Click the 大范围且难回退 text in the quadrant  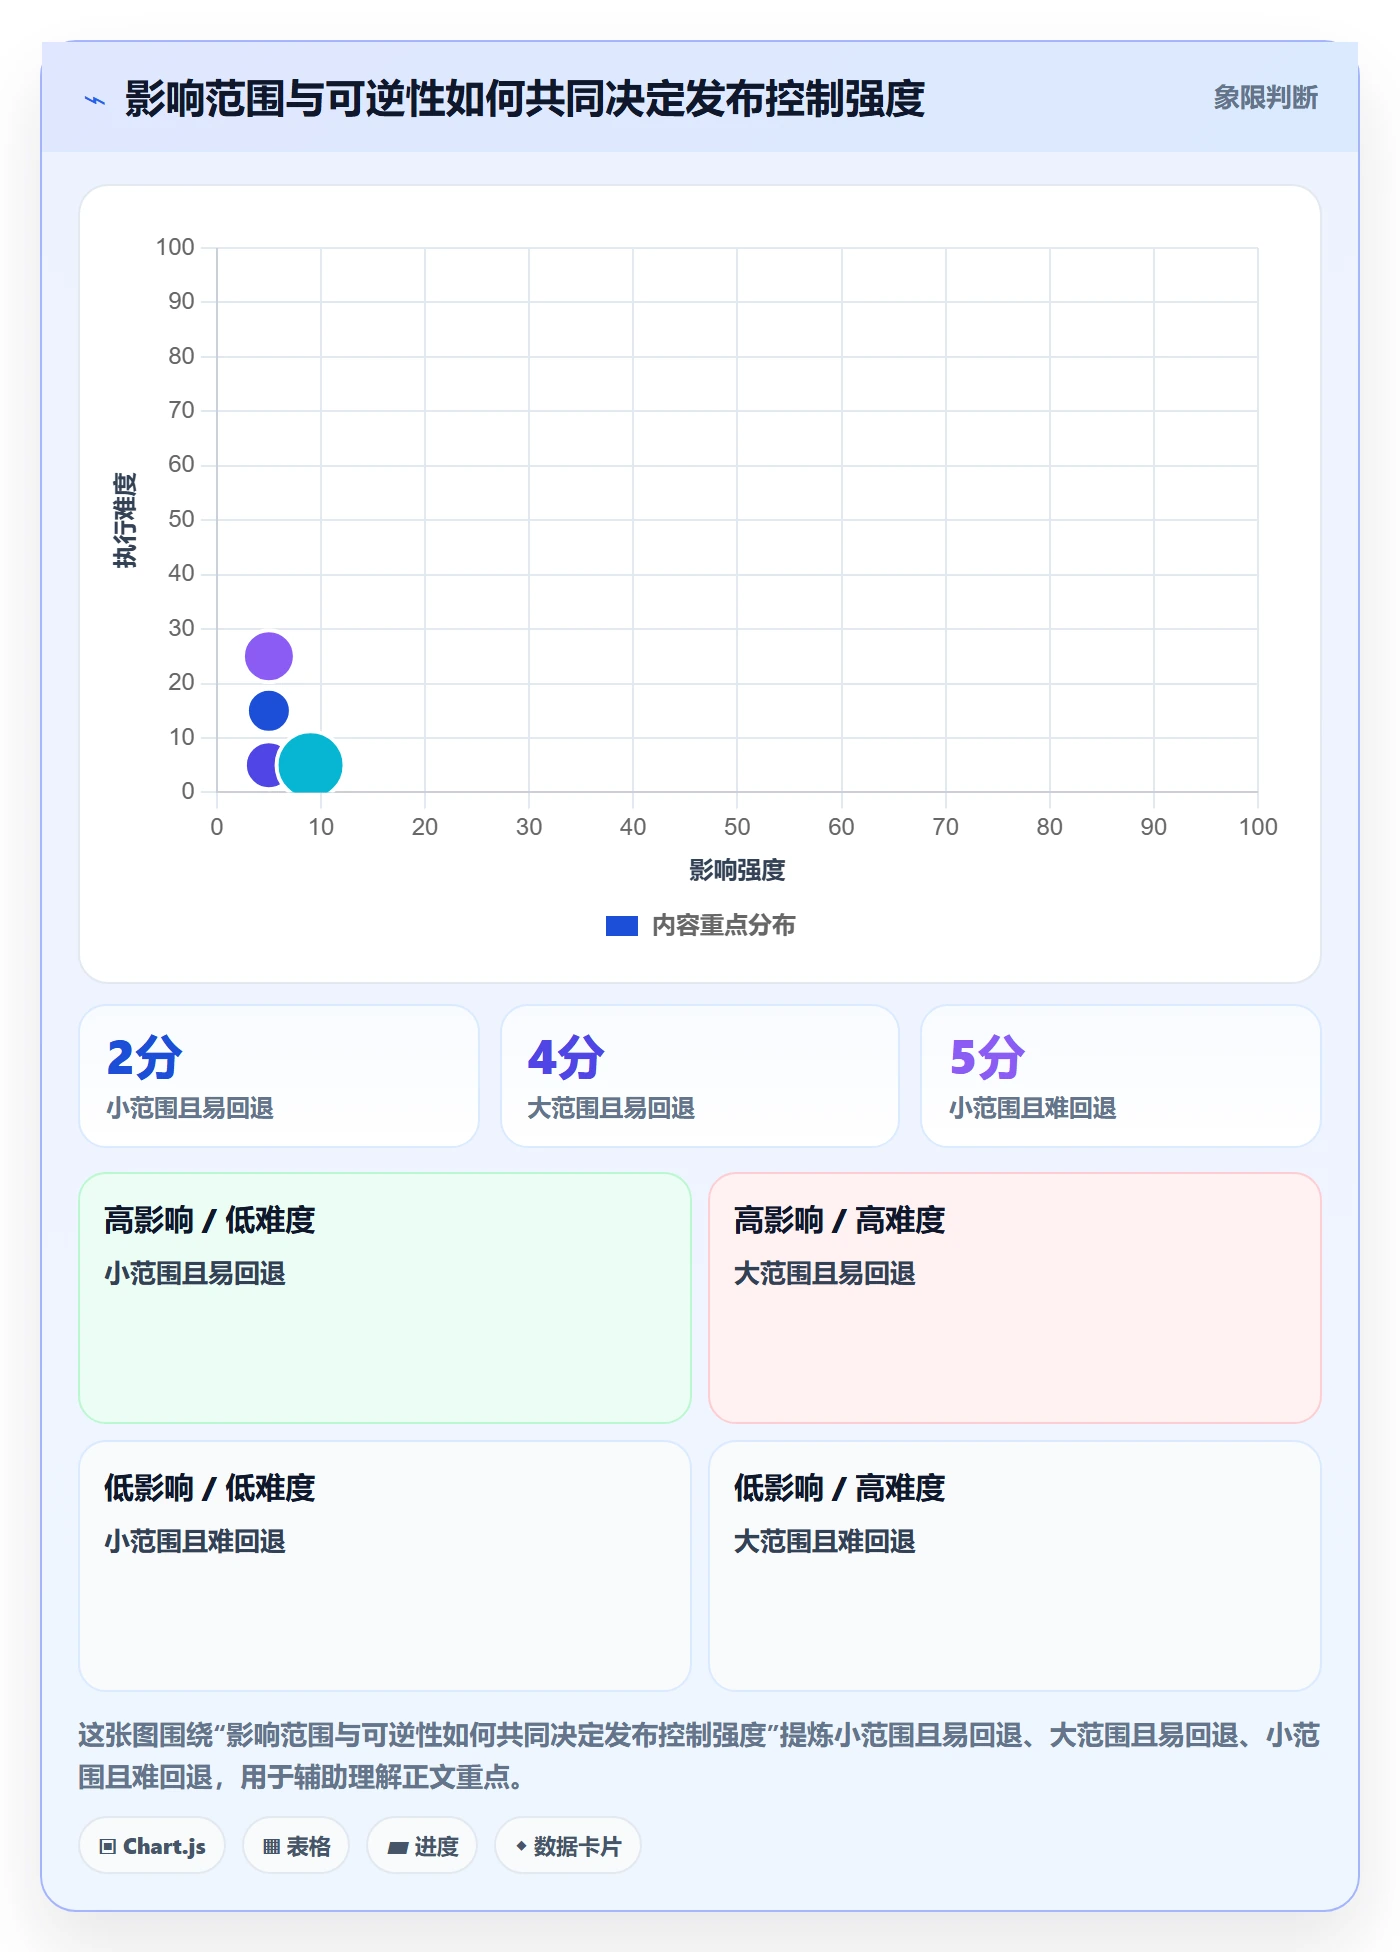[825, 1541]
